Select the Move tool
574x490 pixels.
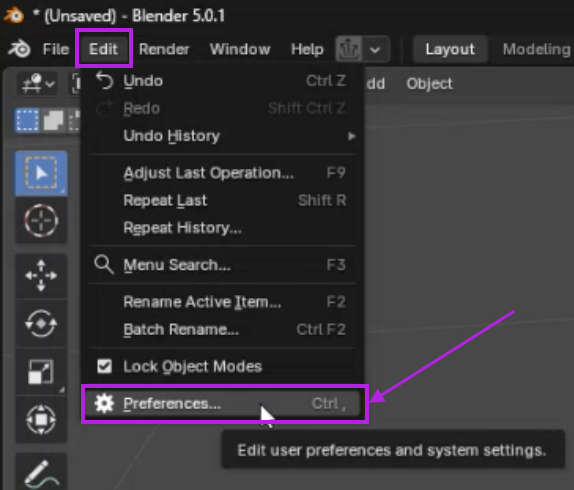coord(41,276)
